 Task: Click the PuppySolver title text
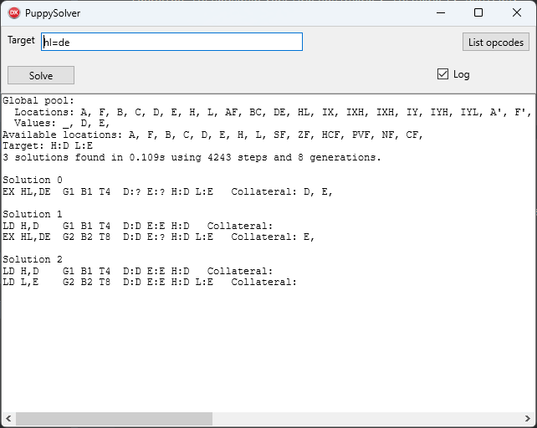53,13
